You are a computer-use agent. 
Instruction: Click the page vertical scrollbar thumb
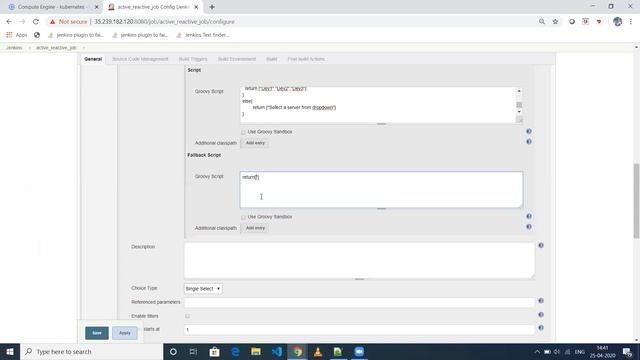pyautogui.click(x=636, y=201)
